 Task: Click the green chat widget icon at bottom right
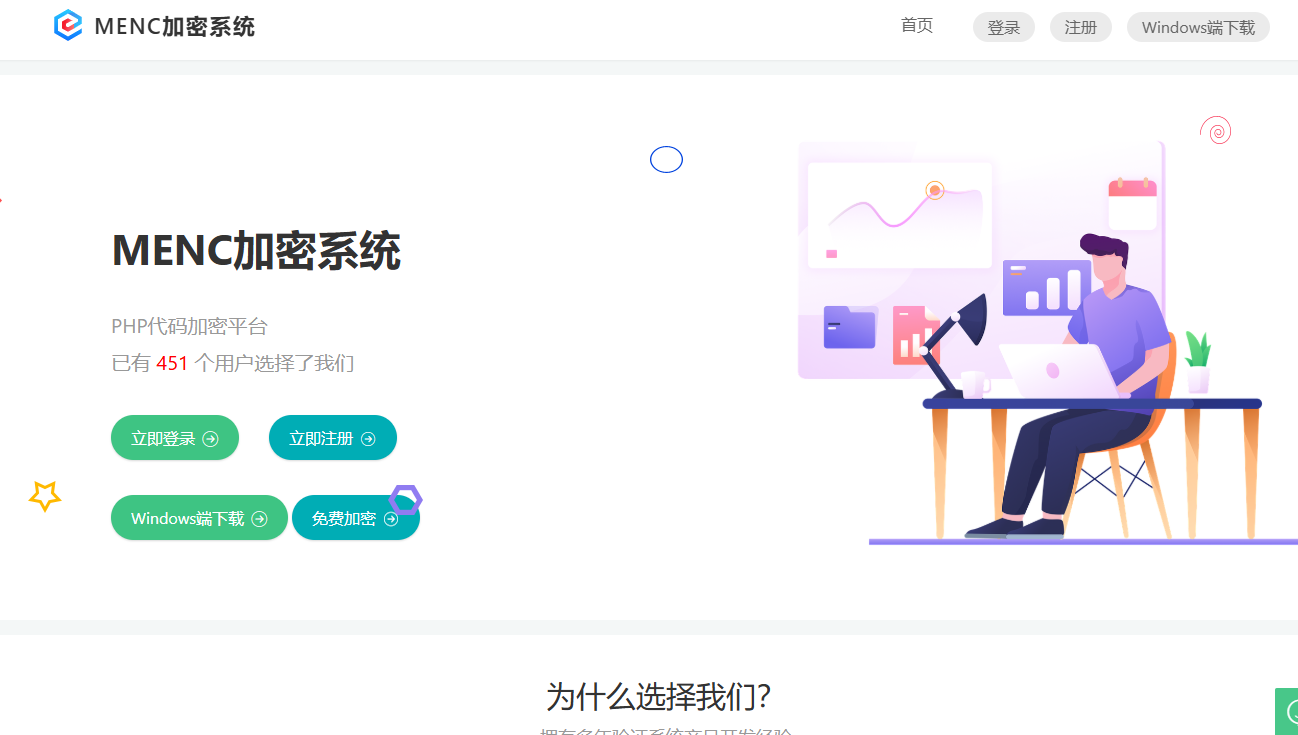tap(1288, 712)
